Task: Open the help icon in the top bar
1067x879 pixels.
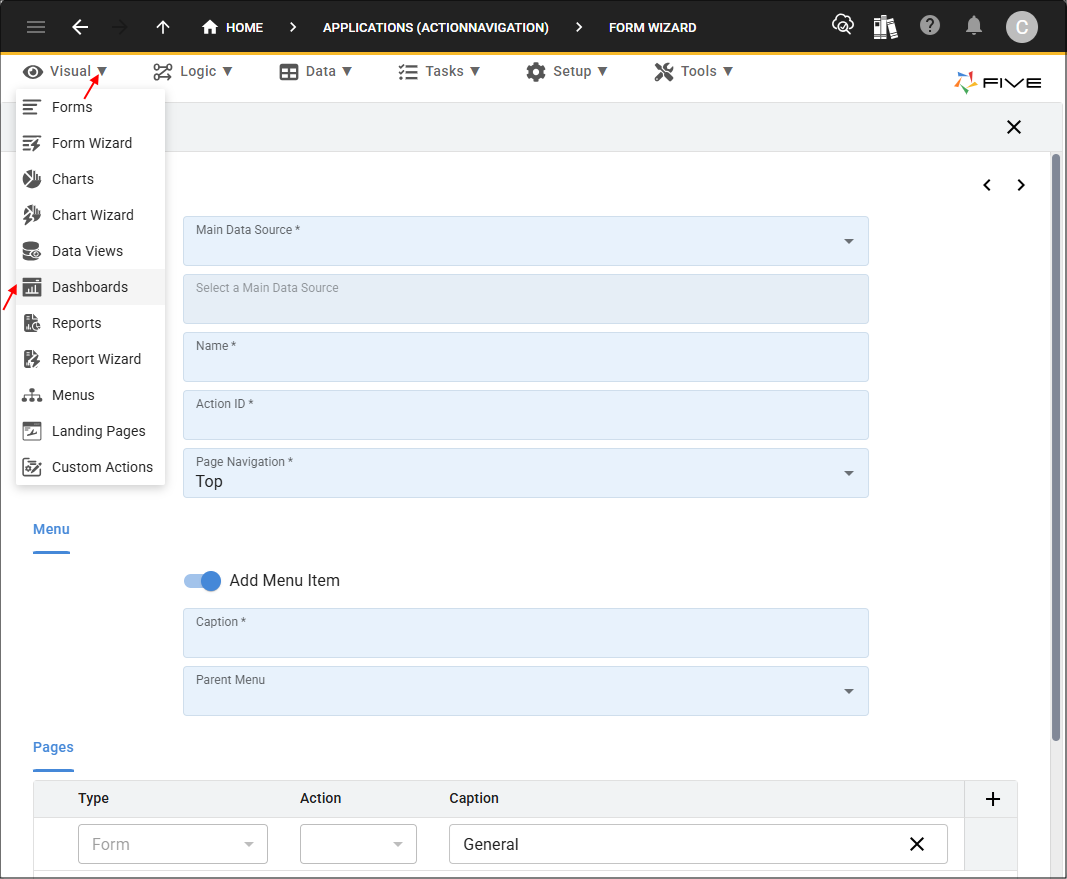Action: point(930,27)
